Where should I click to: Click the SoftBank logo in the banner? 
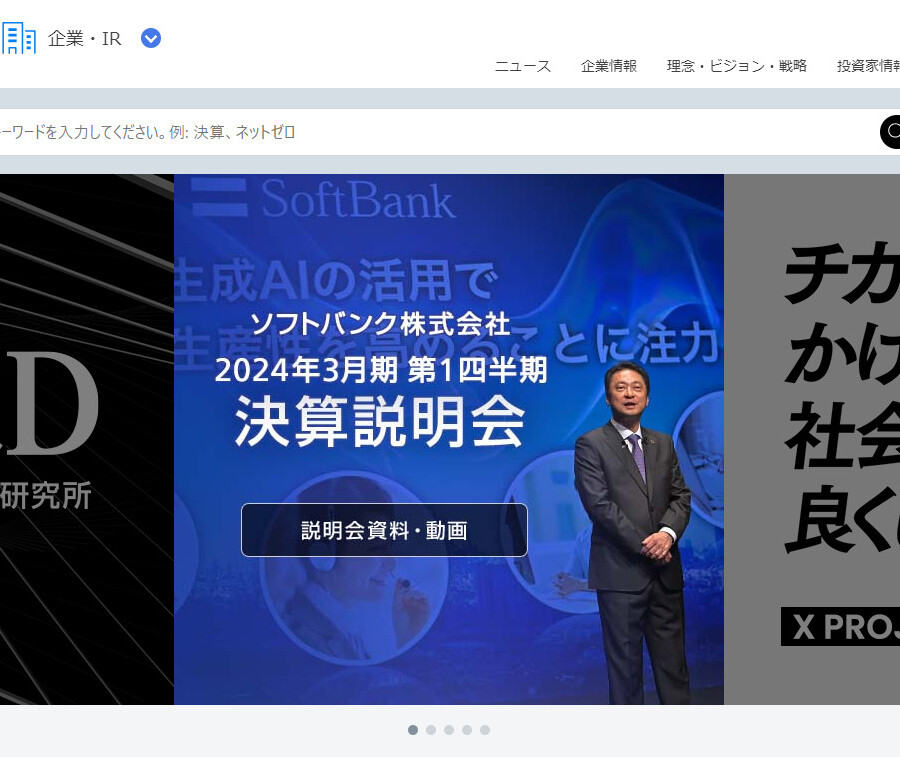coord(323,199)
